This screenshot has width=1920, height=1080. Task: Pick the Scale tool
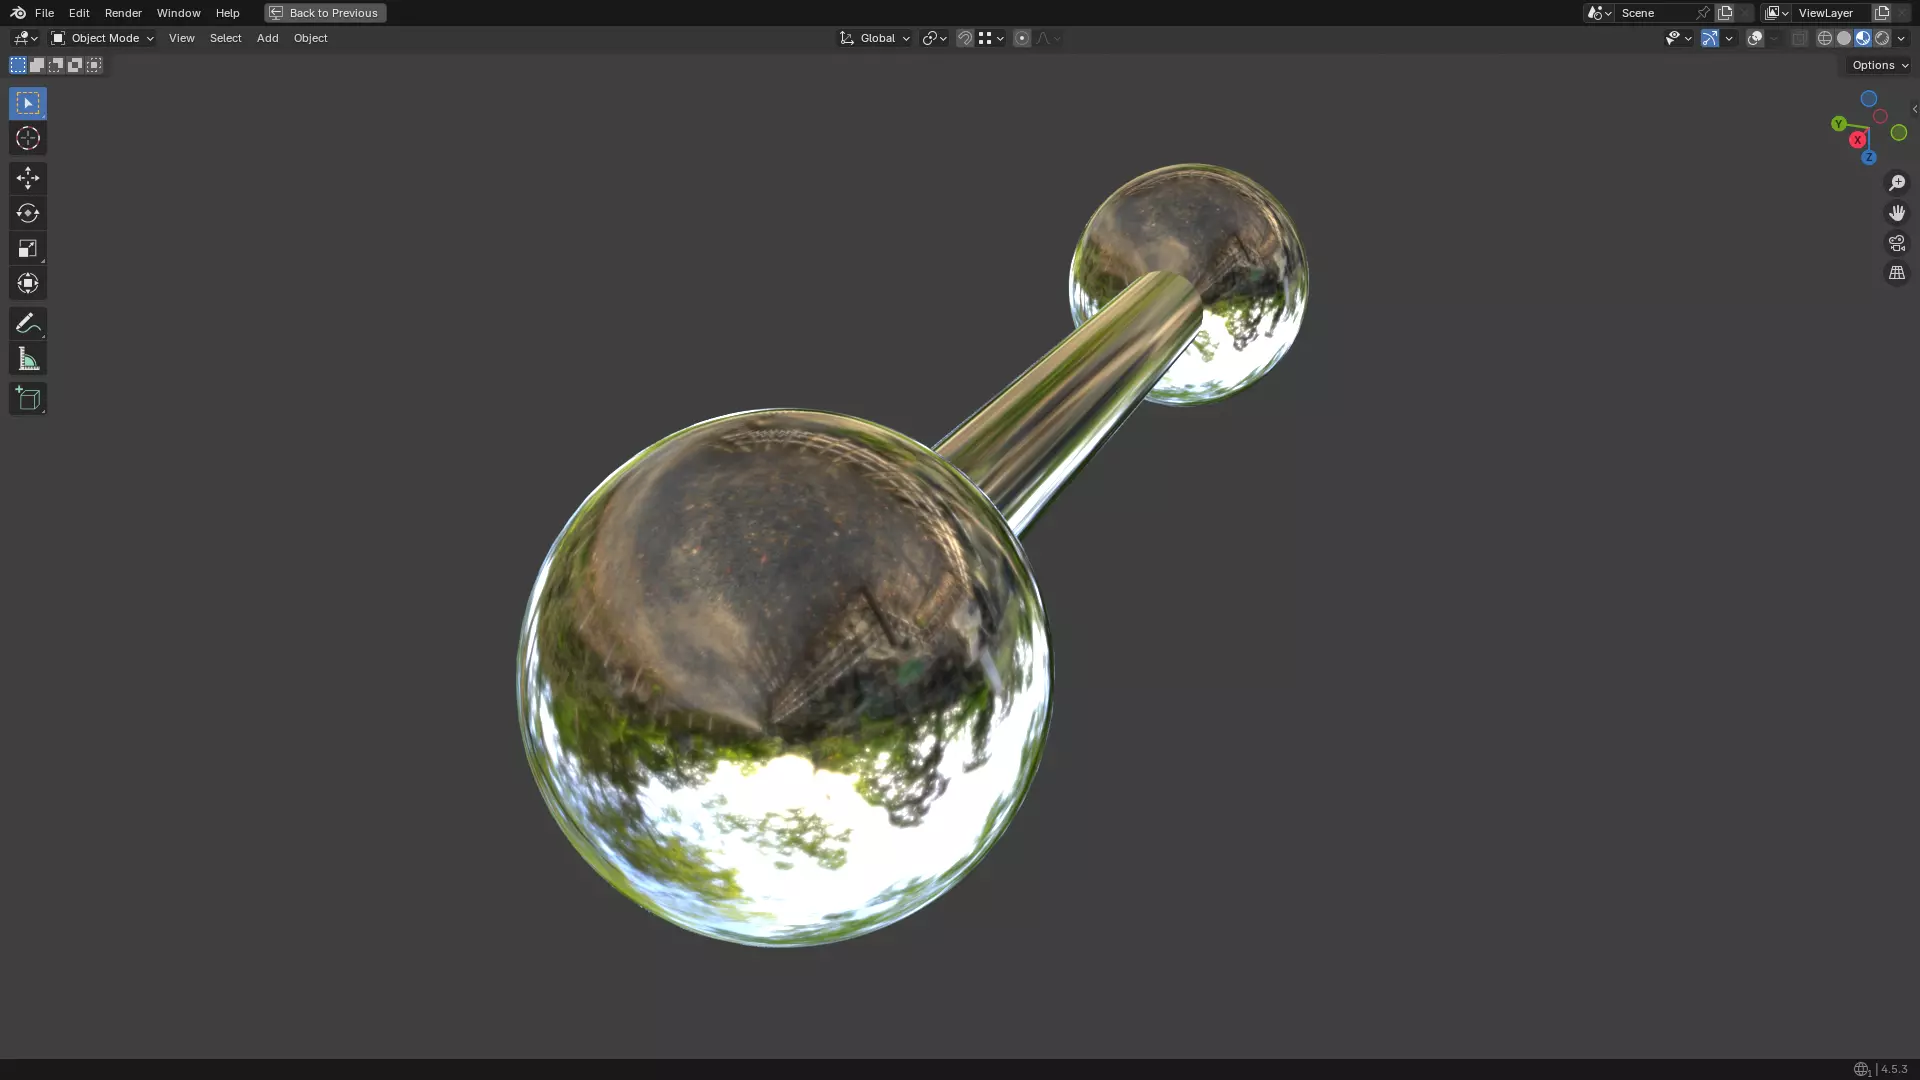point(28,248)
